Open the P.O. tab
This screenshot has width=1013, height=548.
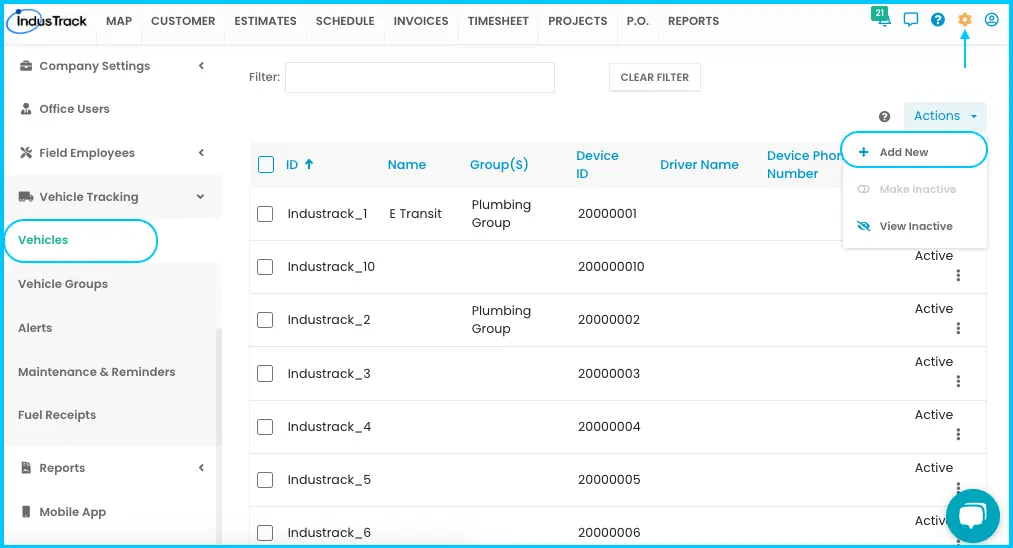point(638,21)
